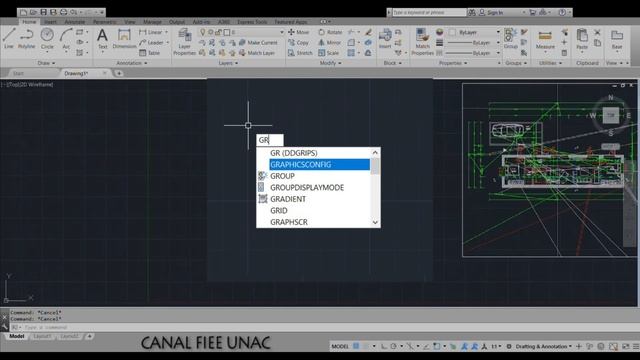Toggle ortho mode in status bar

pyautogui.click(x=384, y=346)
